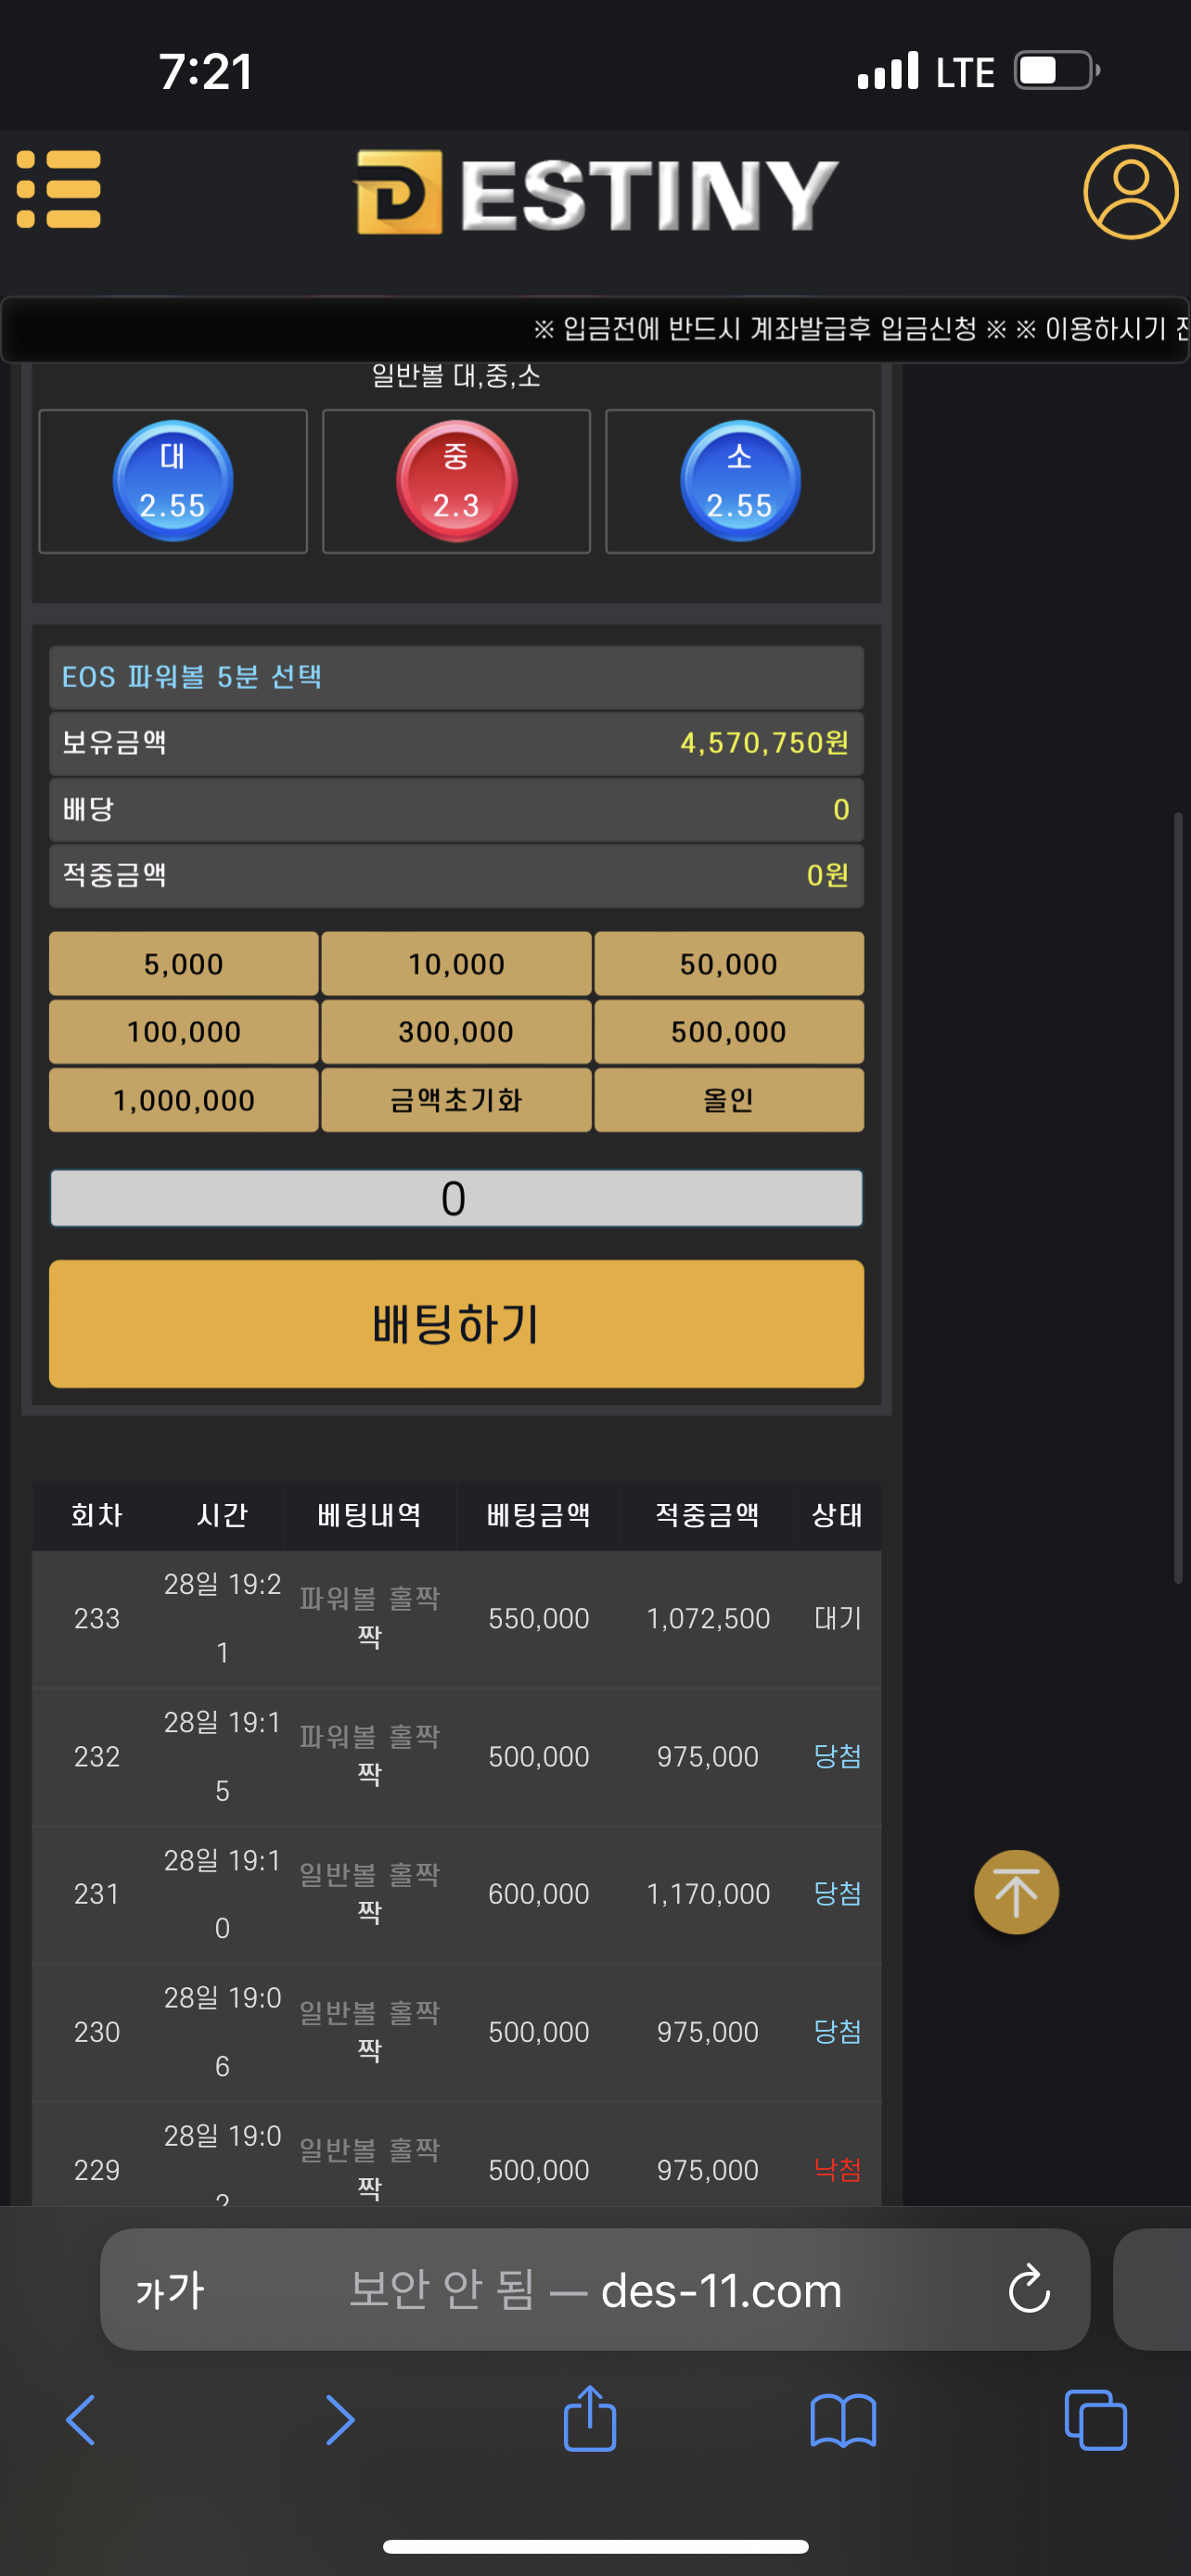Viewport: 1191px width, 2576px height.
Task: Select the red 중 2.3 ball
Action: point(456,481)
